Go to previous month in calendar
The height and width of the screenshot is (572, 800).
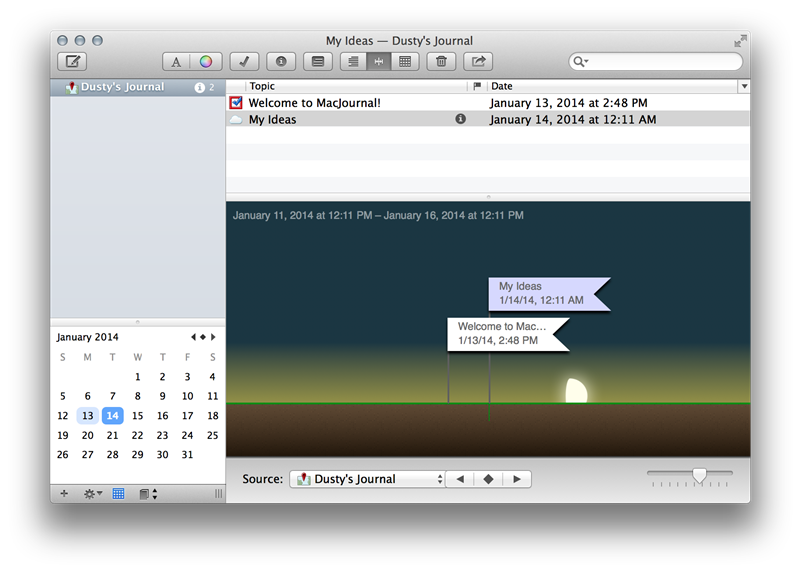tap(193, 337)
